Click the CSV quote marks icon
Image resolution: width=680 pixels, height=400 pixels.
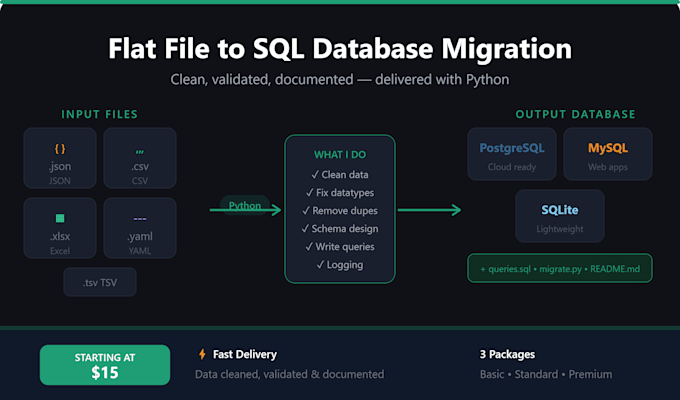pyautogui.click(x=140, y=151)
